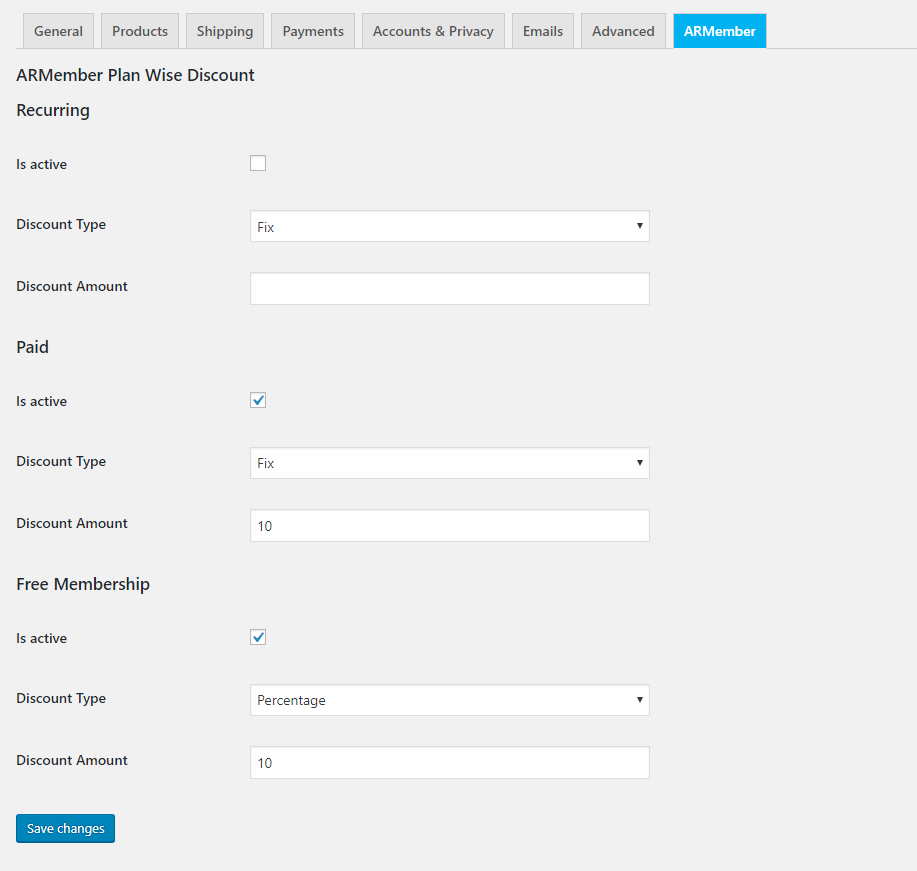Viewport: 917px width, 871px height.
Task: Open the Advanced tab
Action: point(623,31)
